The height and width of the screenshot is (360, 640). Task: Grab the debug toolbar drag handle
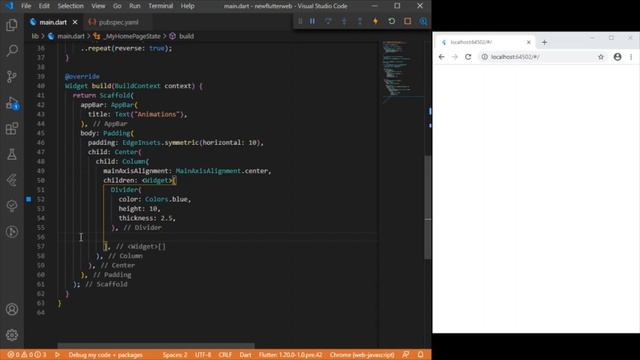pos(300,21)
